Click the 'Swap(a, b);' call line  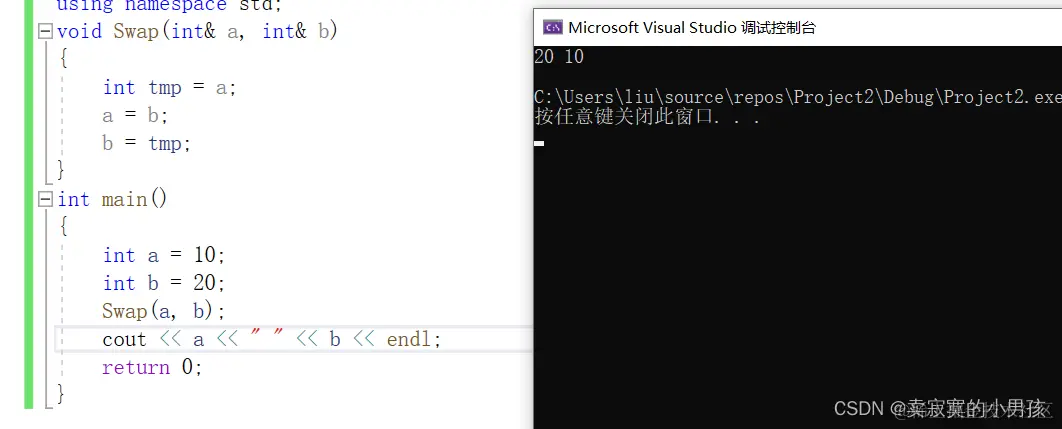pyautogui.click(x=163, y=311)
